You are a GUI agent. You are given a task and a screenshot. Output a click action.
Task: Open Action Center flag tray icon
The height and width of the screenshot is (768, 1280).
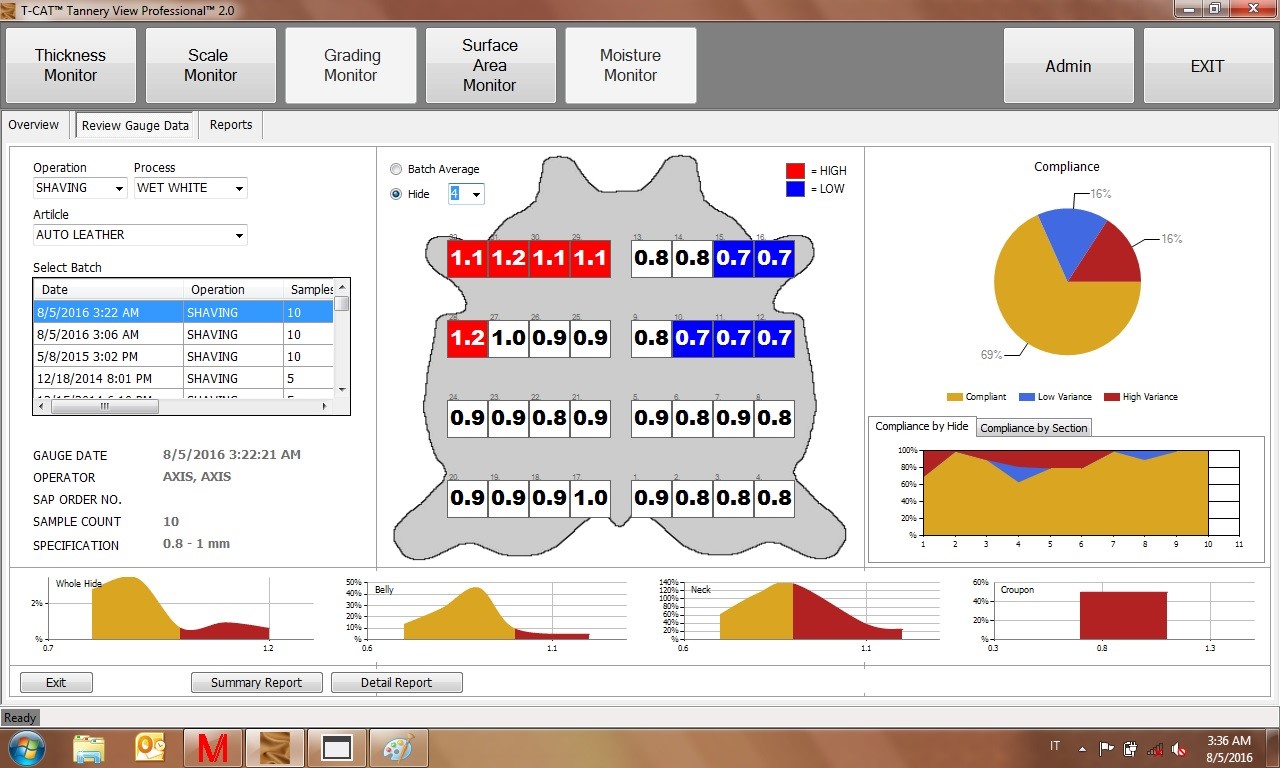coord(1106,748)
